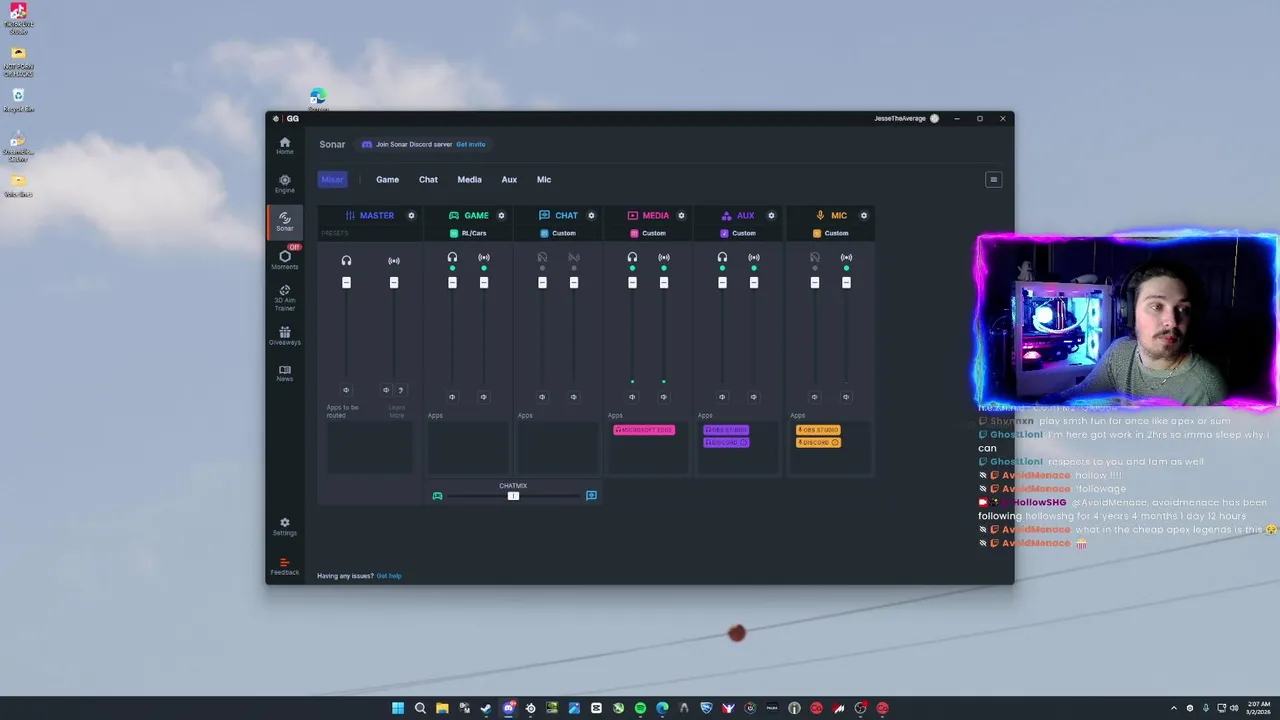This screenshot has width=1280, height=720.
Task: Click the Microsoft Edge app chip in Media
Action: point(644,430)
